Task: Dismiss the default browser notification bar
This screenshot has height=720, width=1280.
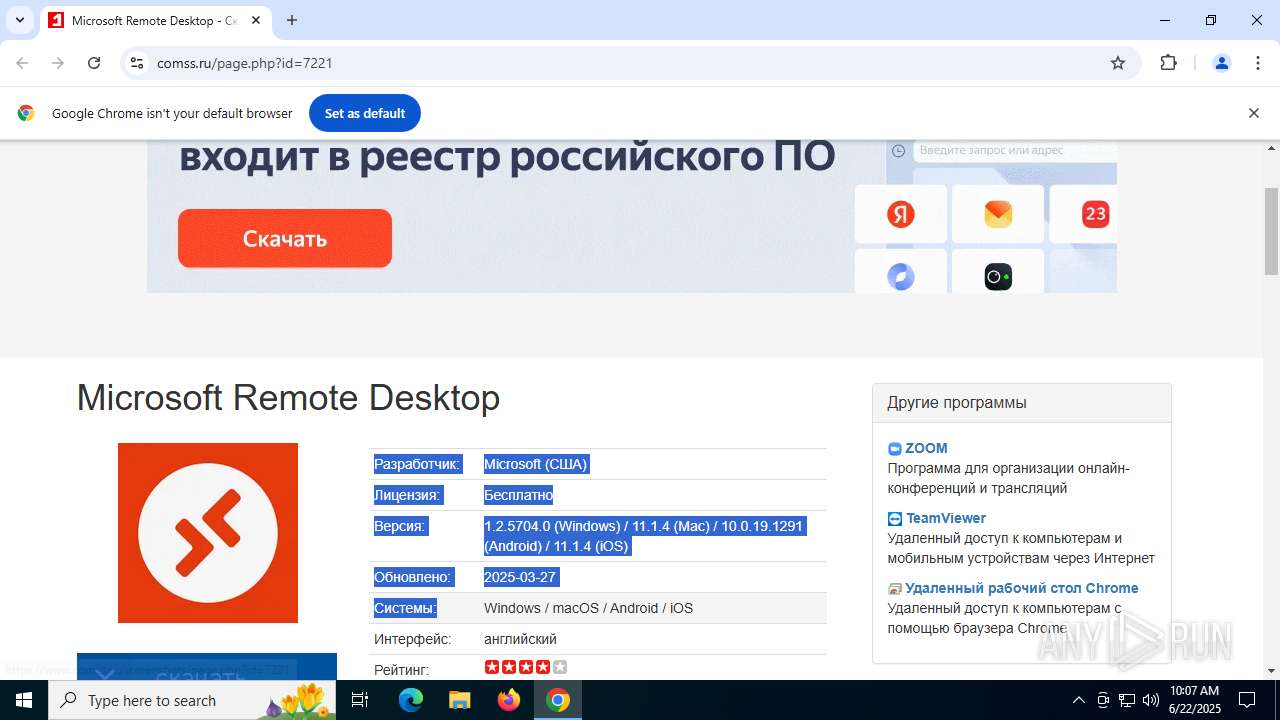Action: [x=1253, y=113]
